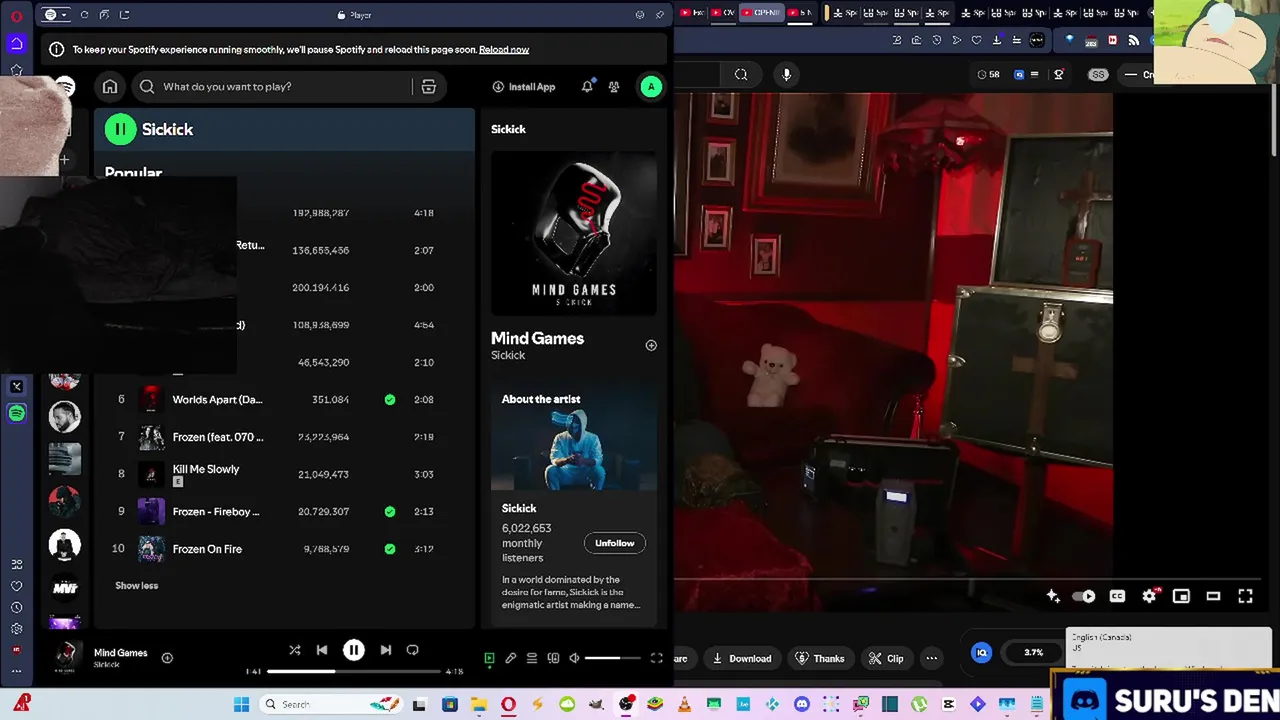The height and width of the screenshot is (720, 1280).
Task: Enter YouTube full screen
Action: pyautogui.click(x=1245, y=596)
